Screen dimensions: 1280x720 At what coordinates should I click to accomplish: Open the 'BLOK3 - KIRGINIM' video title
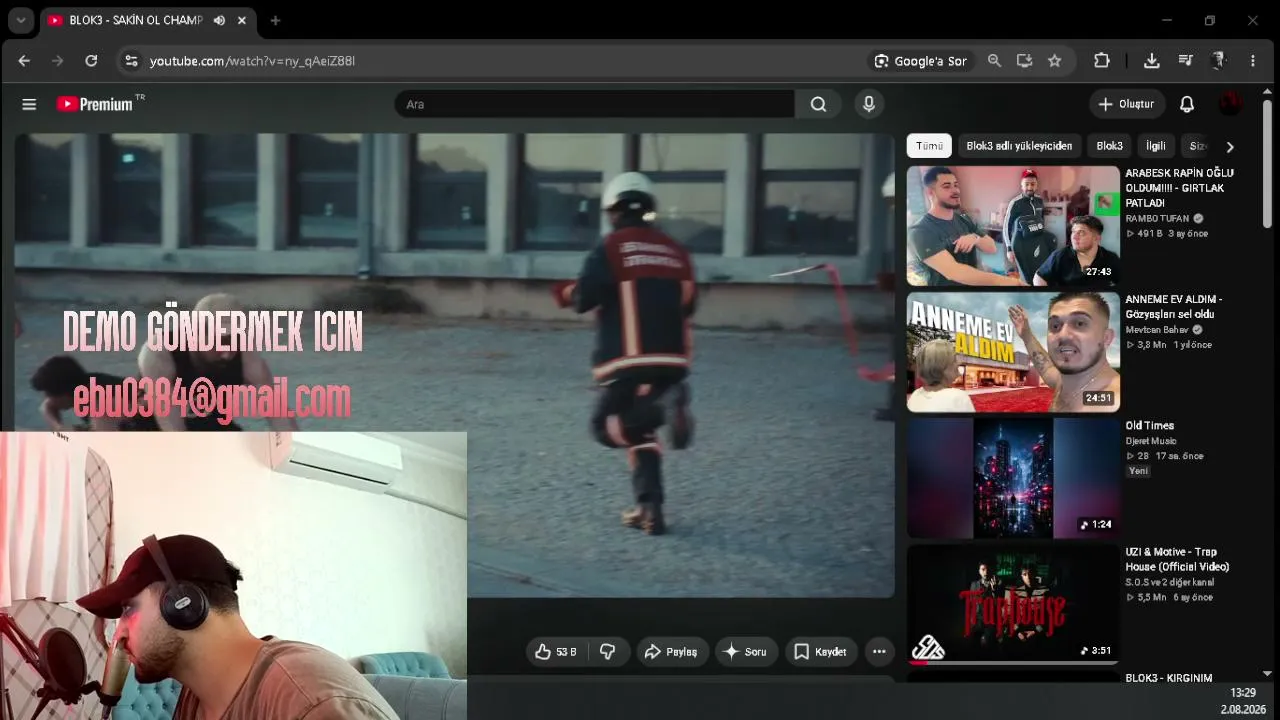click(x=1169, y=678)
